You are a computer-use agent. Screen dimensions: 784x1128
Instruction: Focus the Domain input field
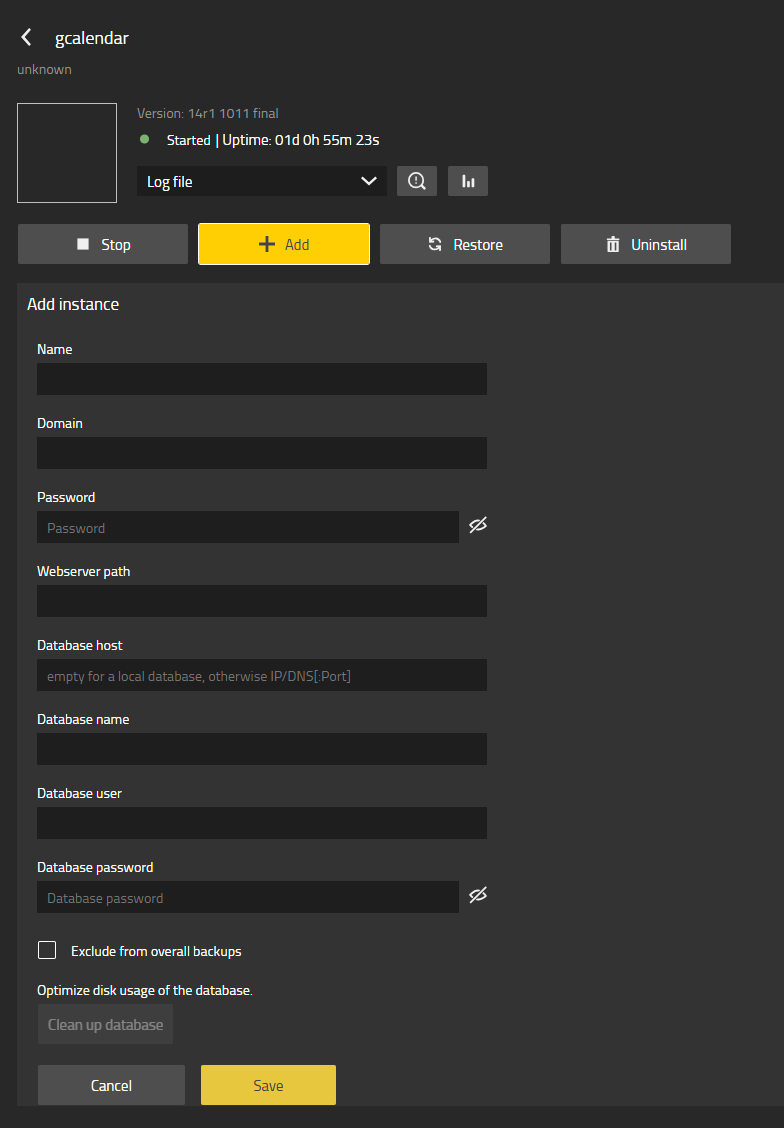(262, 453)
